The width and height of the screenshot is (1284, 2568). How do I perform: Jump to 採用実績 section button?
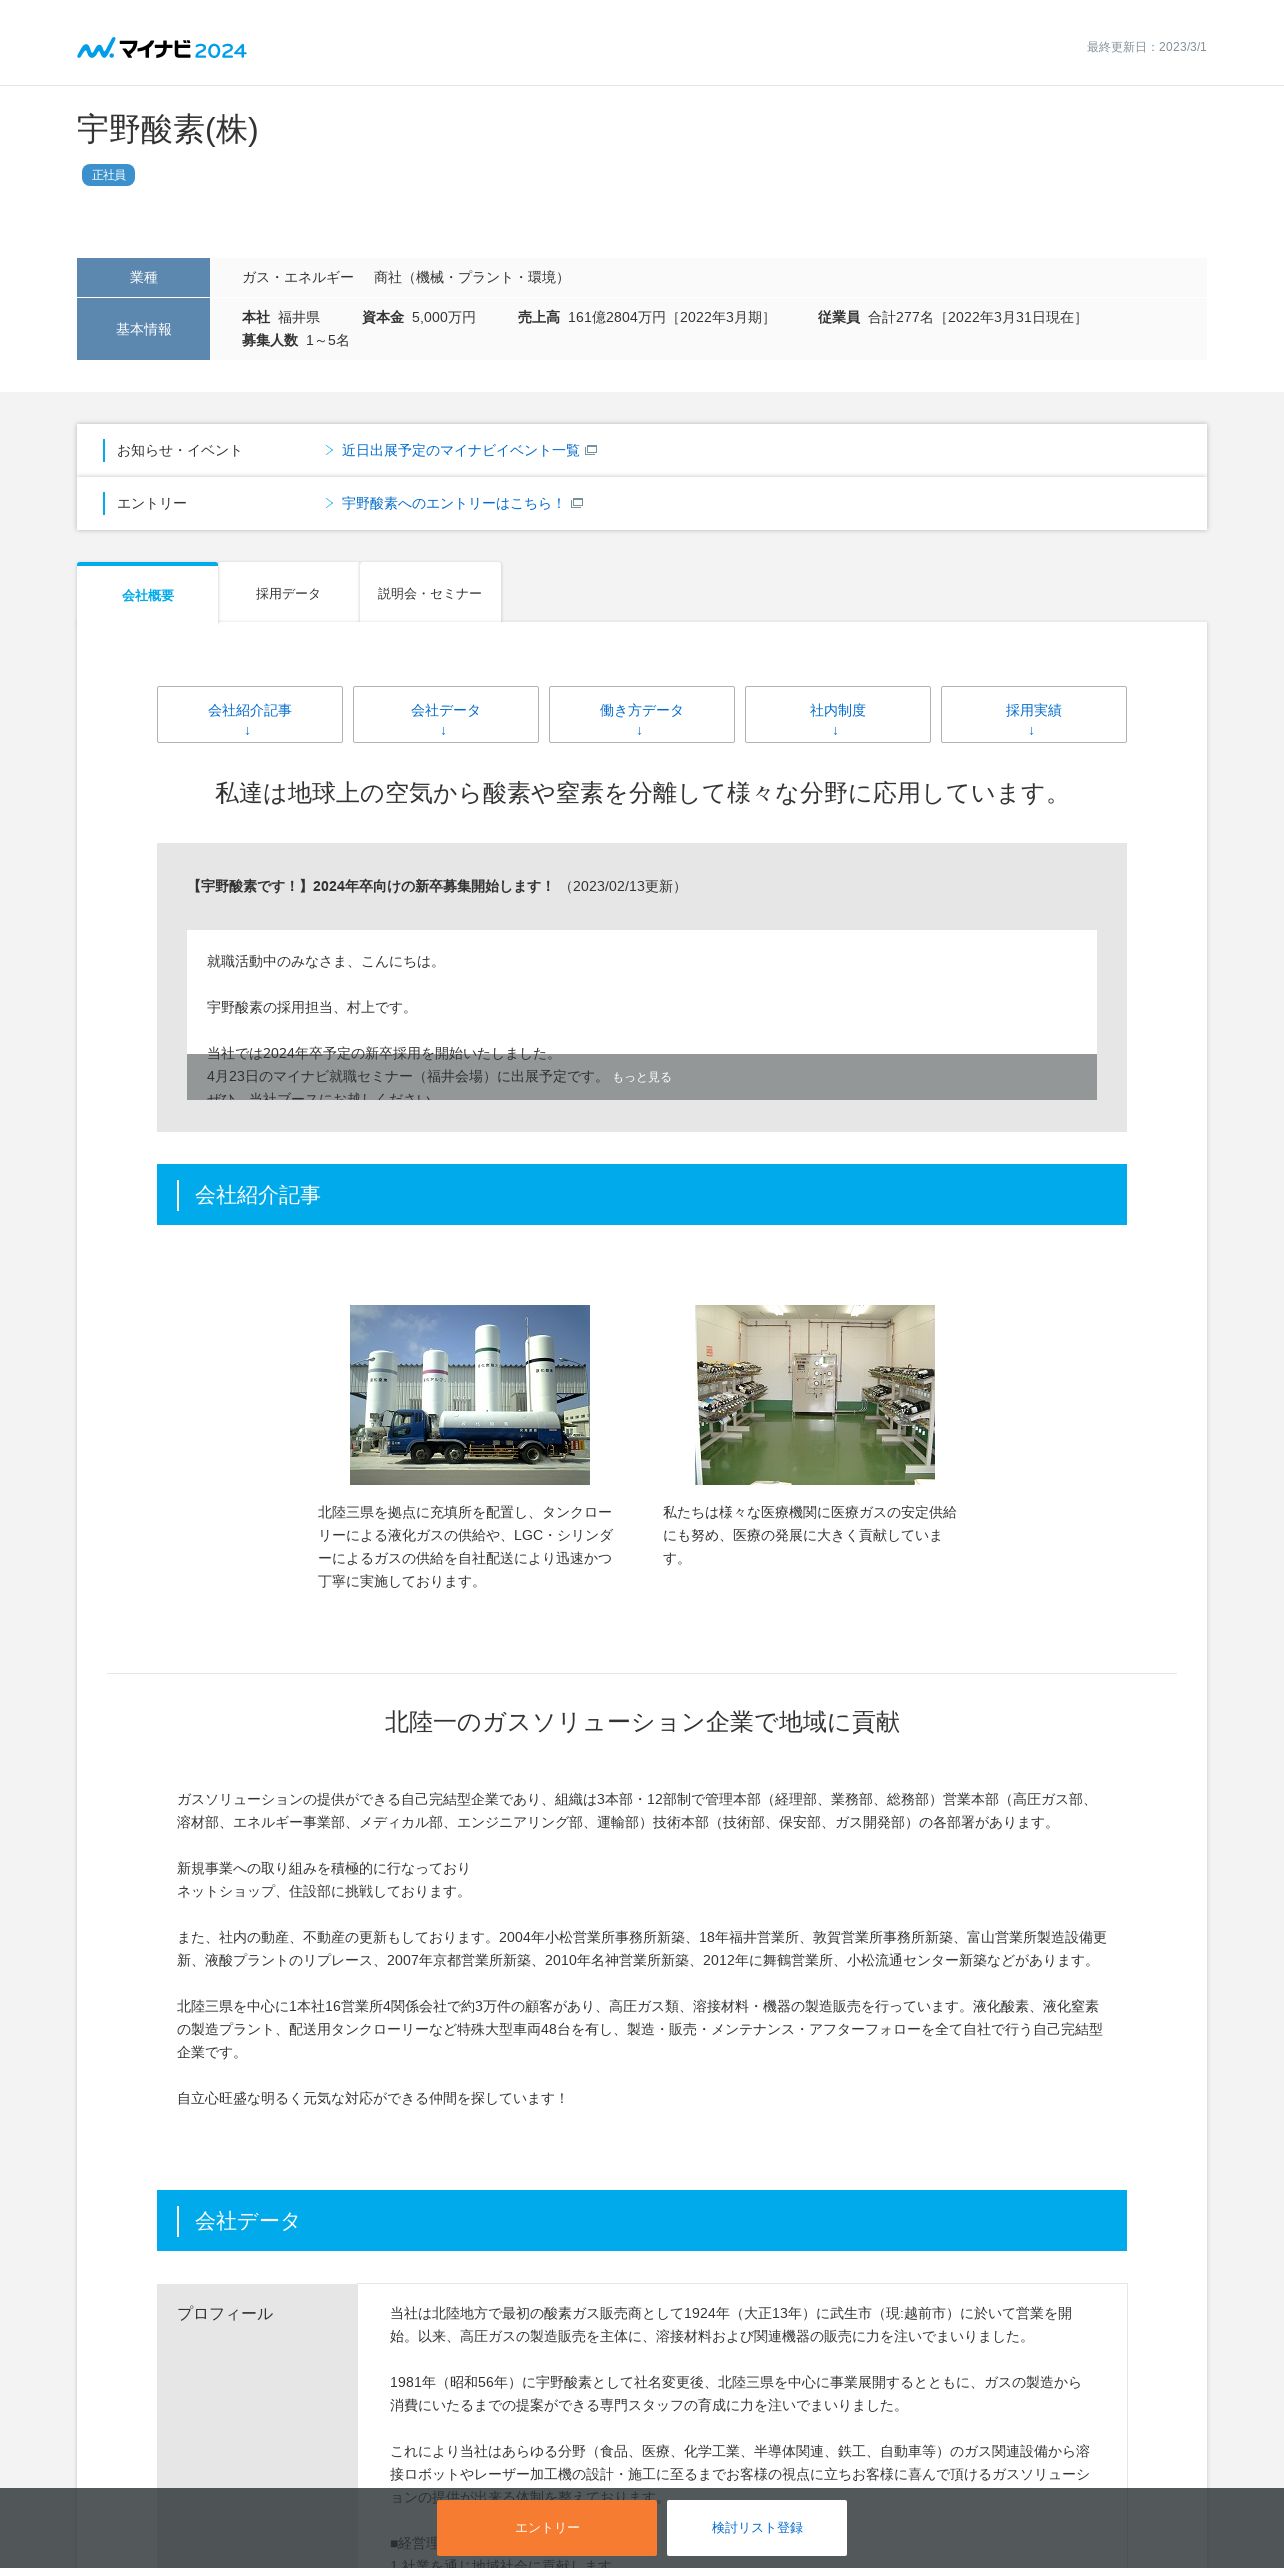pos(1034,714)
